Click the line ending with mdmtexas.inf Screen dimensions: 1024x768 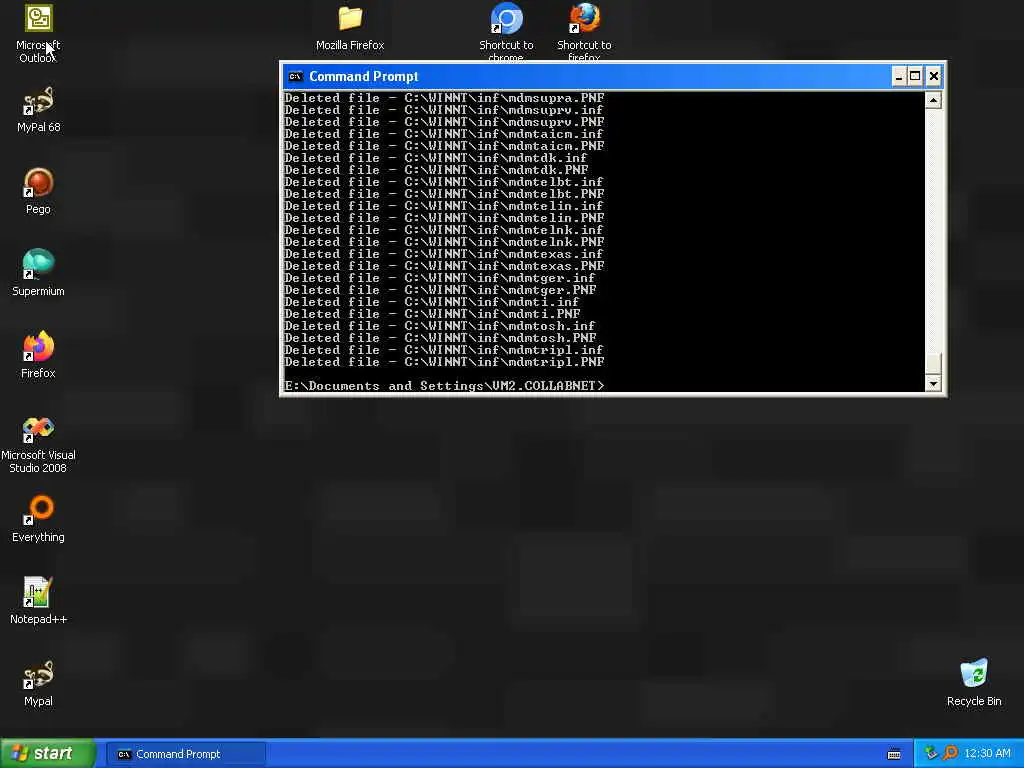445,254
